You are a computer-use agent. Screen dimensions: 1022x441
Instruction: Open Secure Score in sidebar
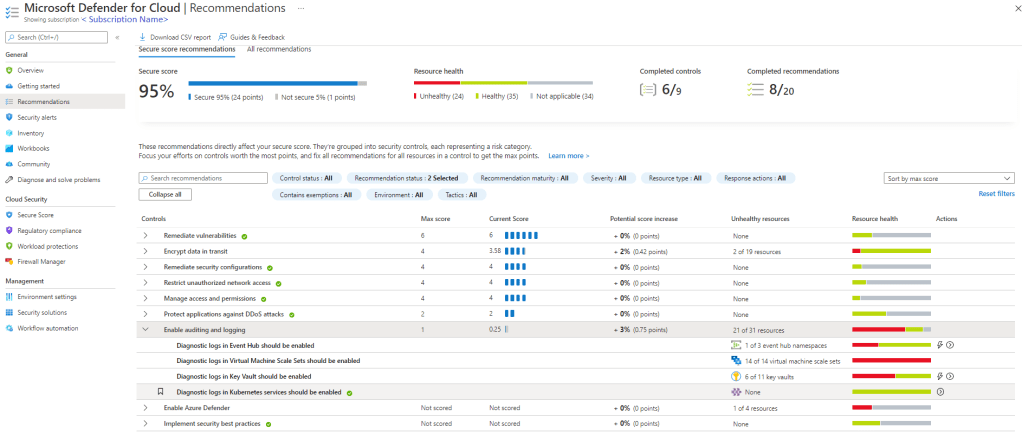point(34,215)
